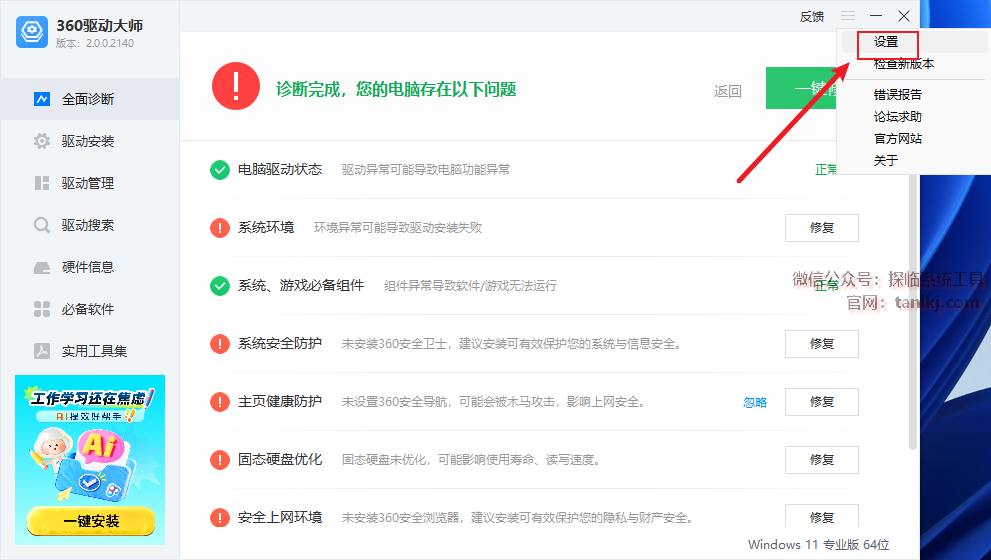Click green check icon for 系统、游戏必备组件
991x560 pixels.
coord(220,286)
